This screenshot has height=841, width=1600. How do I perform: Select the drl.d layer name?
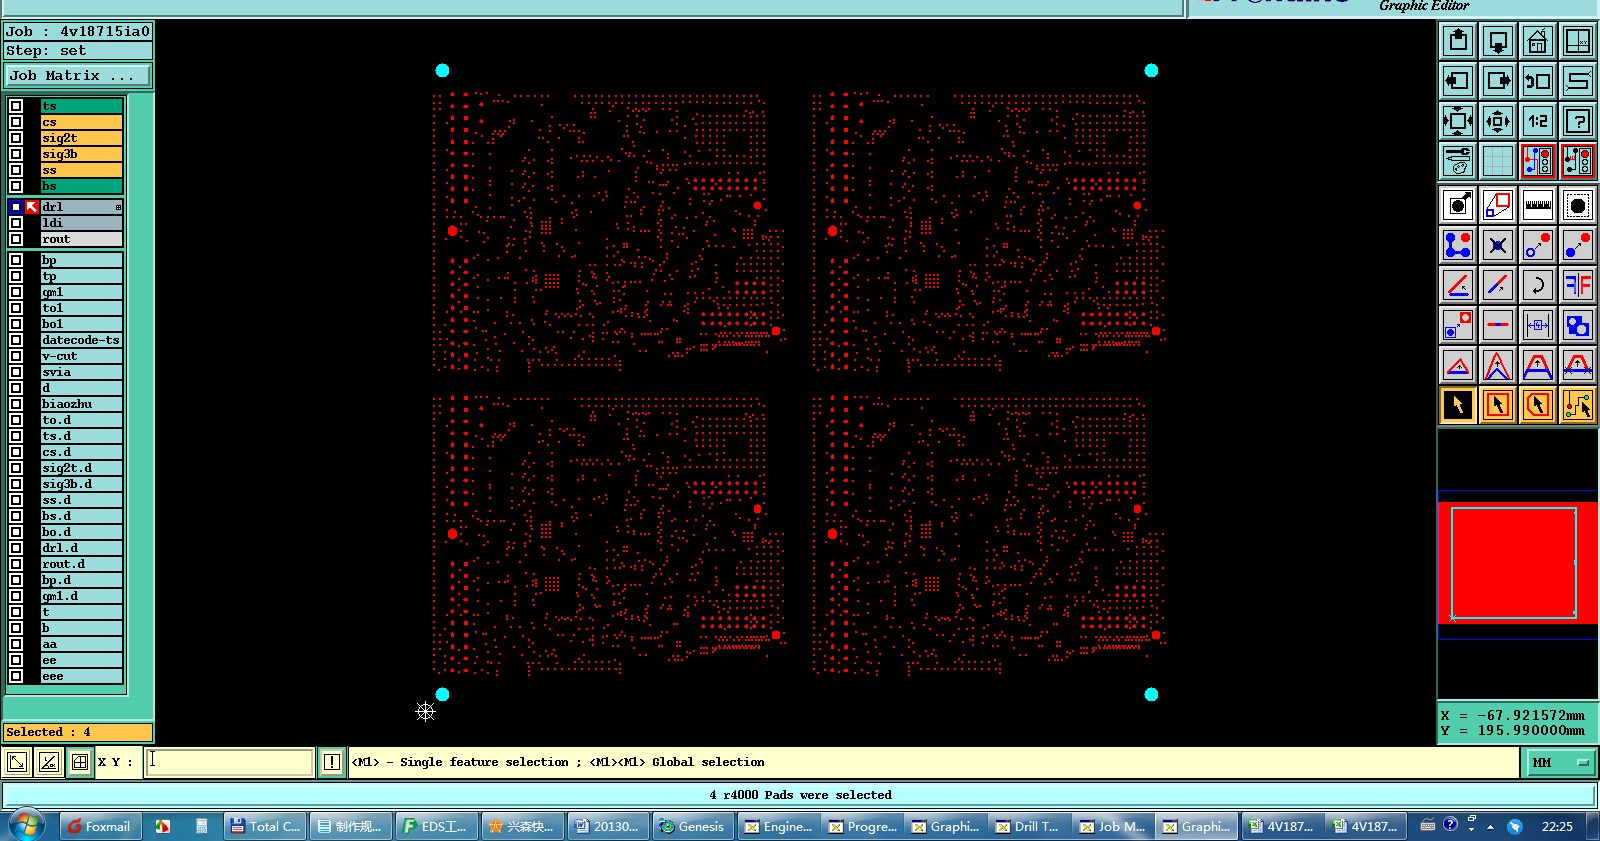(x=81, y=548)
